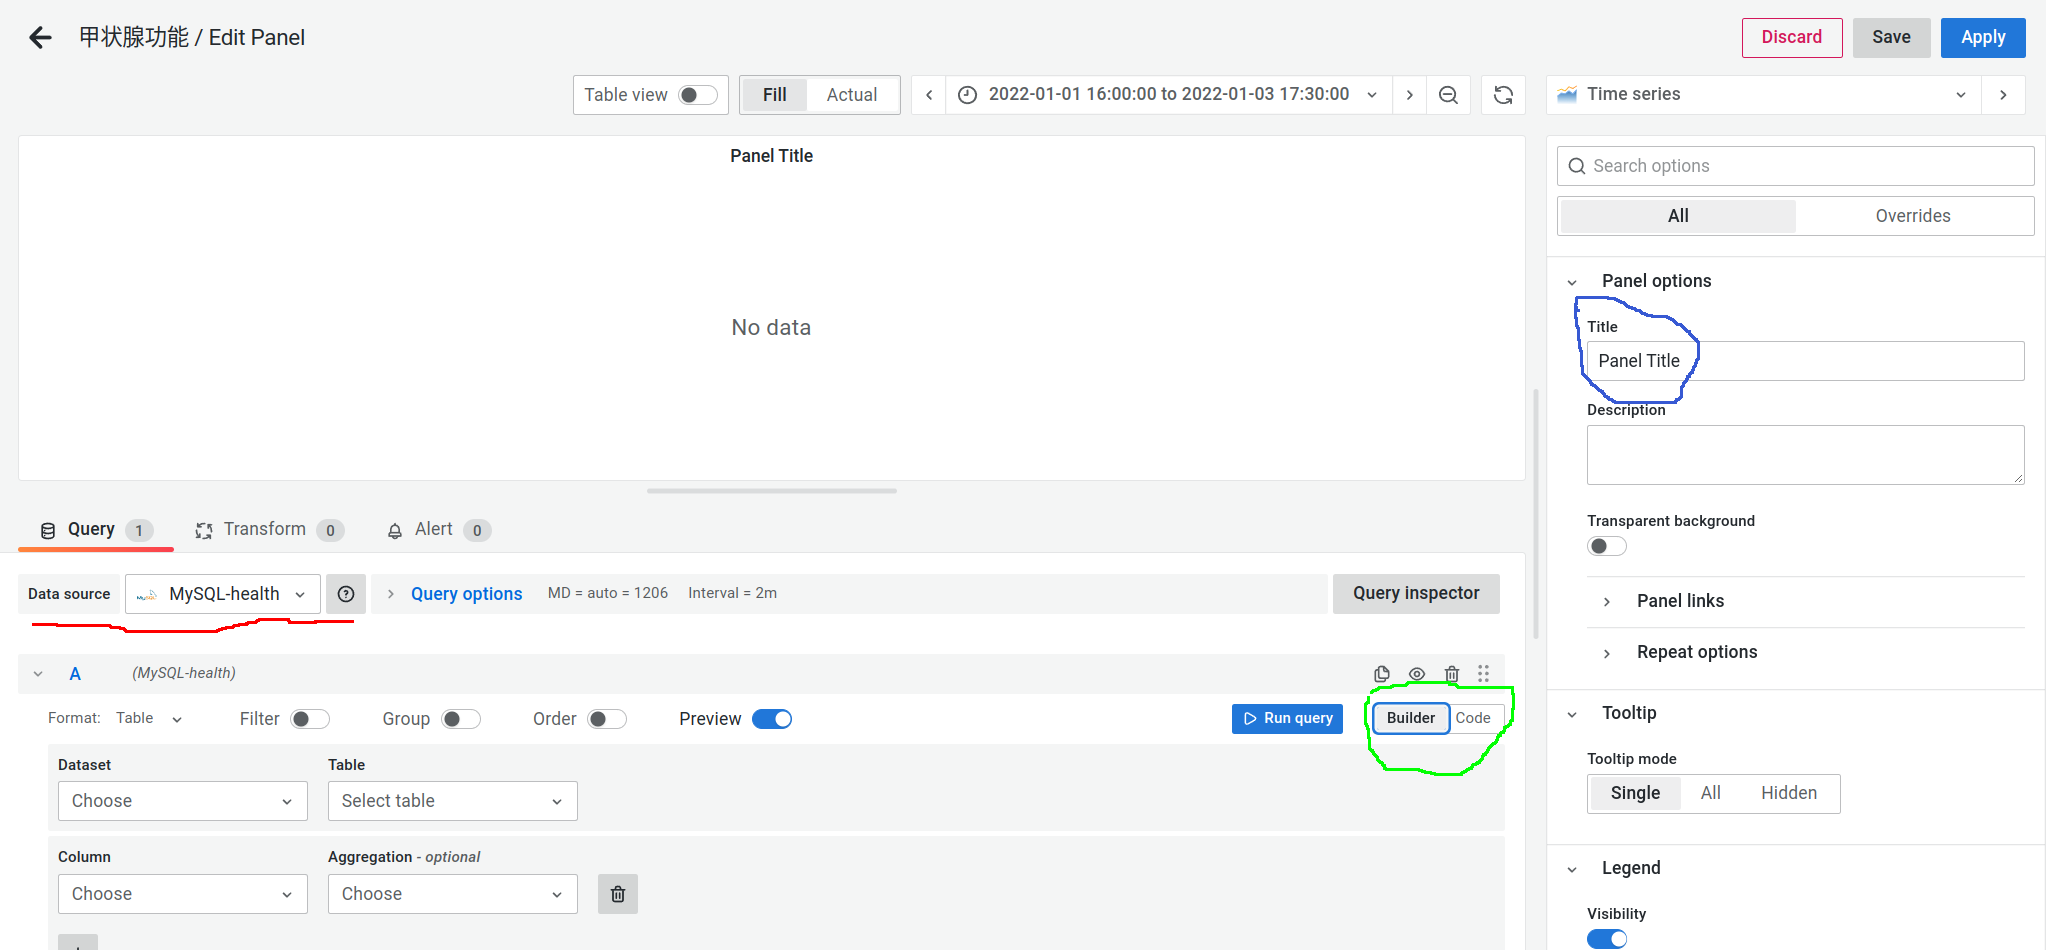Viewport: 2046px width, 950px height.
Task: Zoom out the time range
Action: [x=1448, y=95]
